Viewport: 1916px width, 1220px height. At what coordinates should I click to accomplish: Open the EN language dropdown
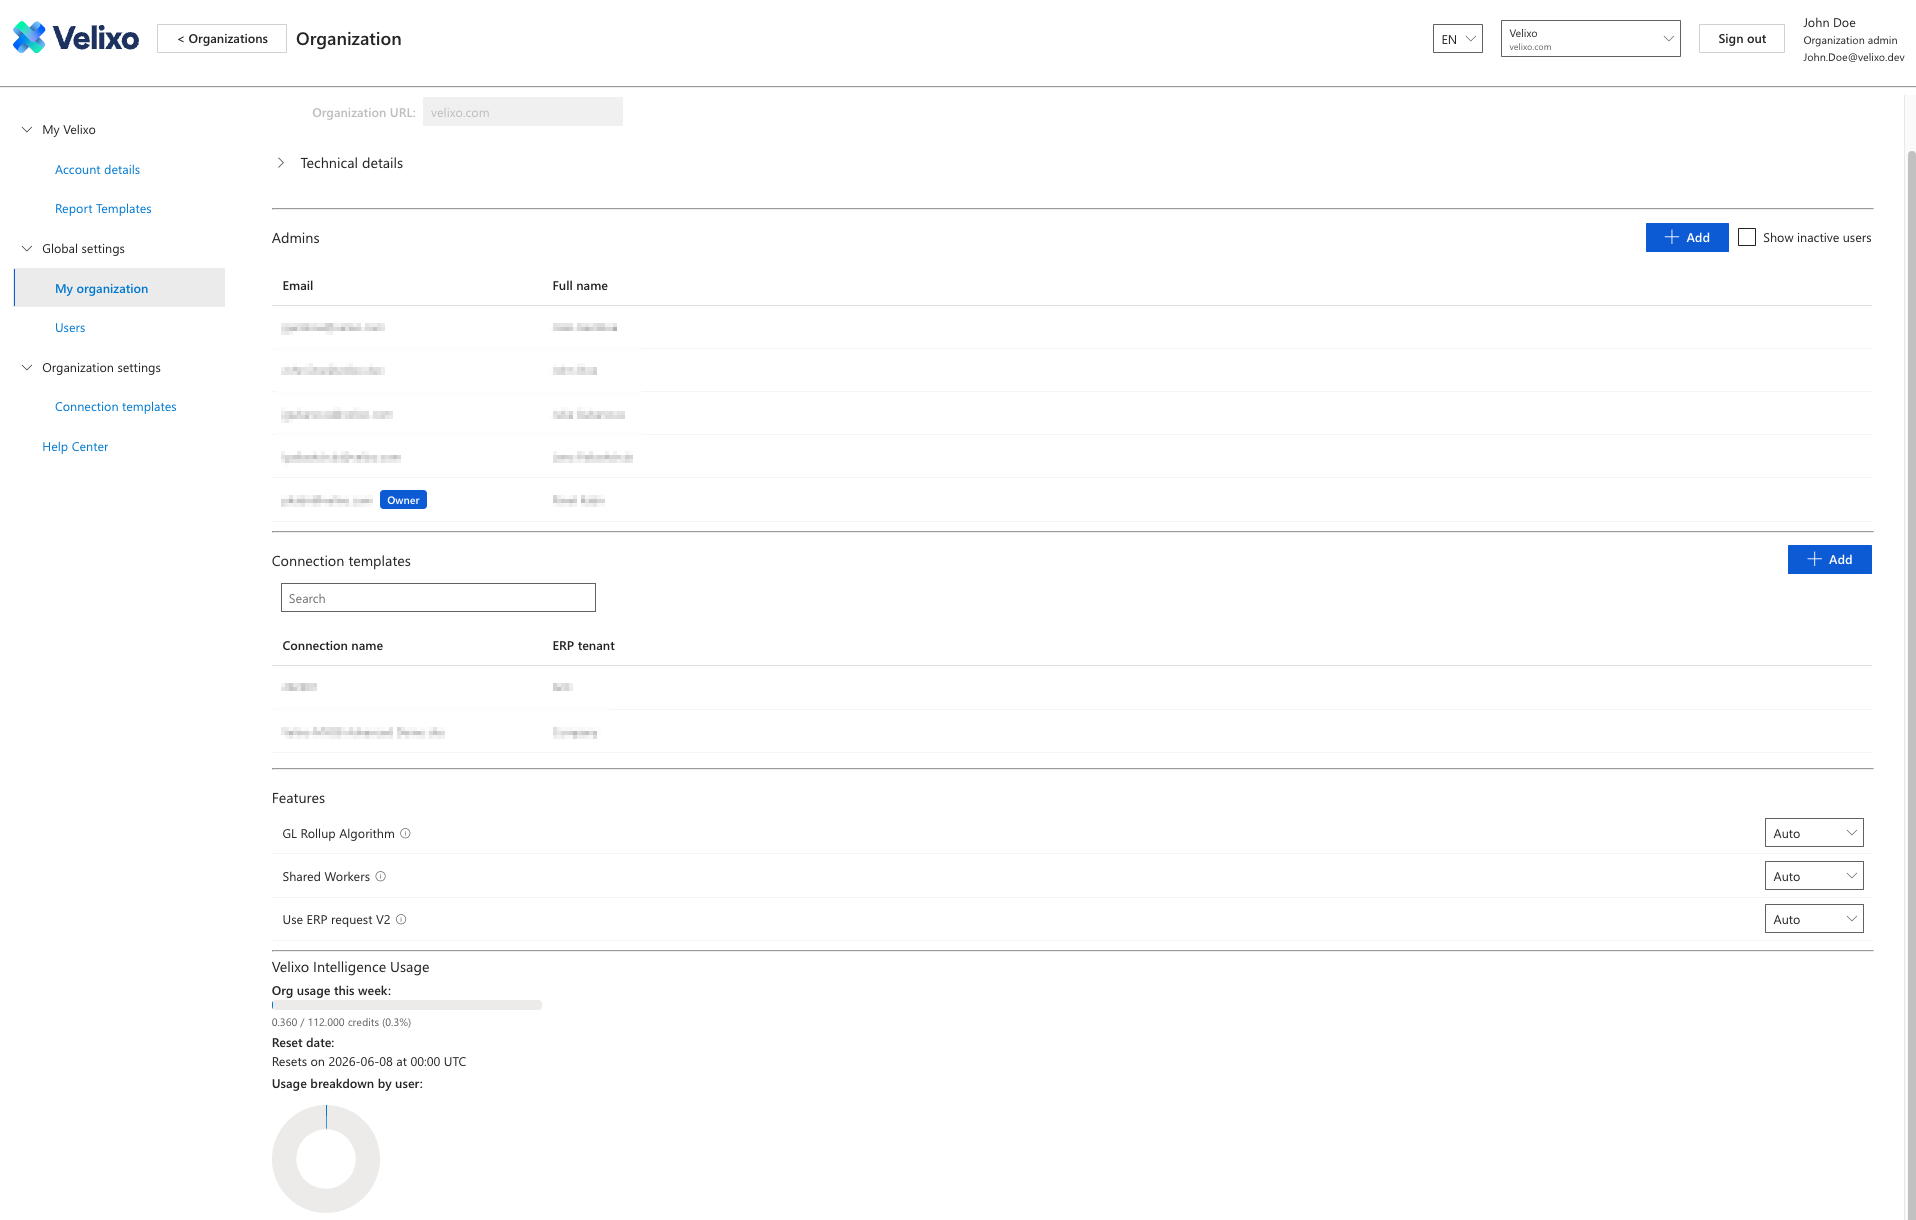pos(1457,39)
